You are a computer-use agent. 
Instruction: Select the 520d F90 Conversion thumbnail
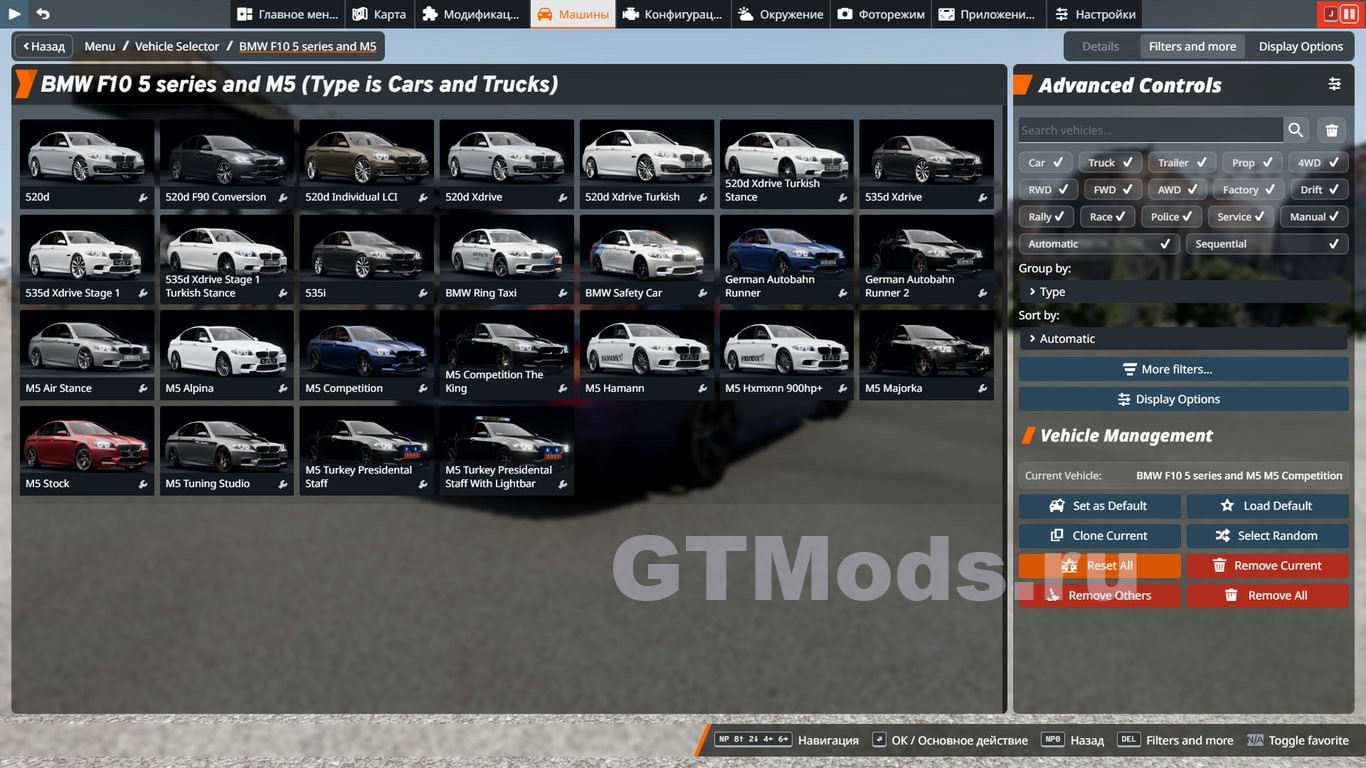click(x=227, y=164)
